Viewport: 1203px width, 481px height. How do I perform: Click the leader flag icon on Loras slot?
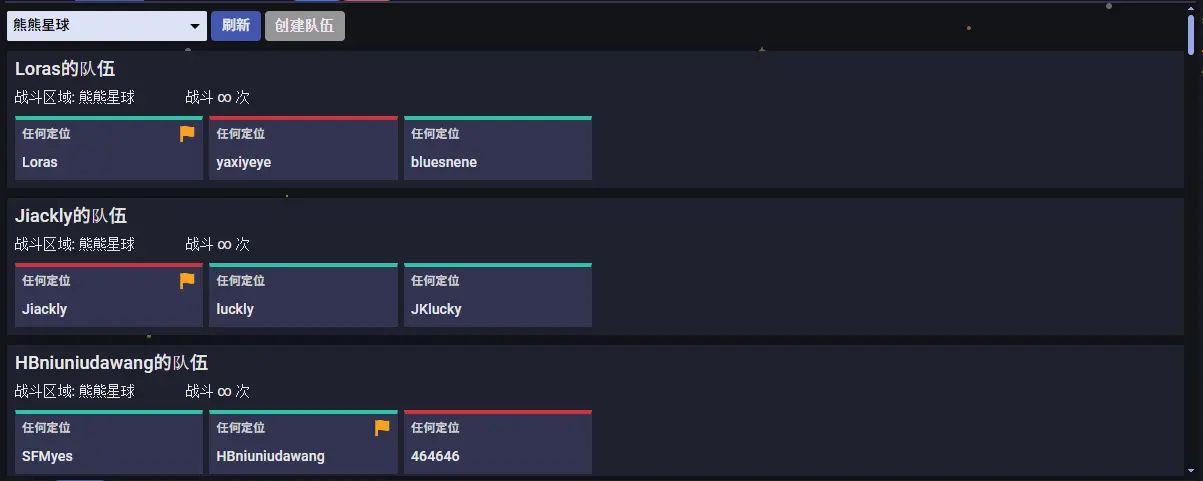coord(187,134)
